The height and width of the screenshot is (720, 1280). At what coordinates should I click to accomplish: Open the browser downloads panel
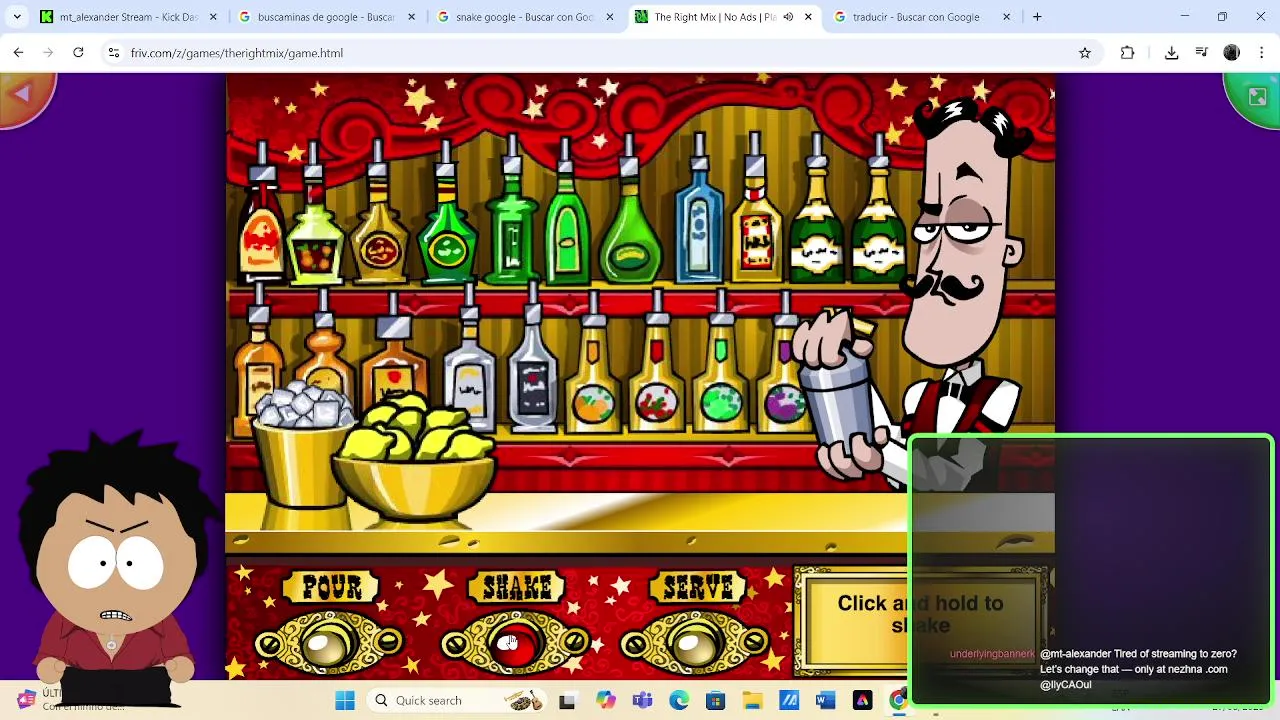(1171, 53)
